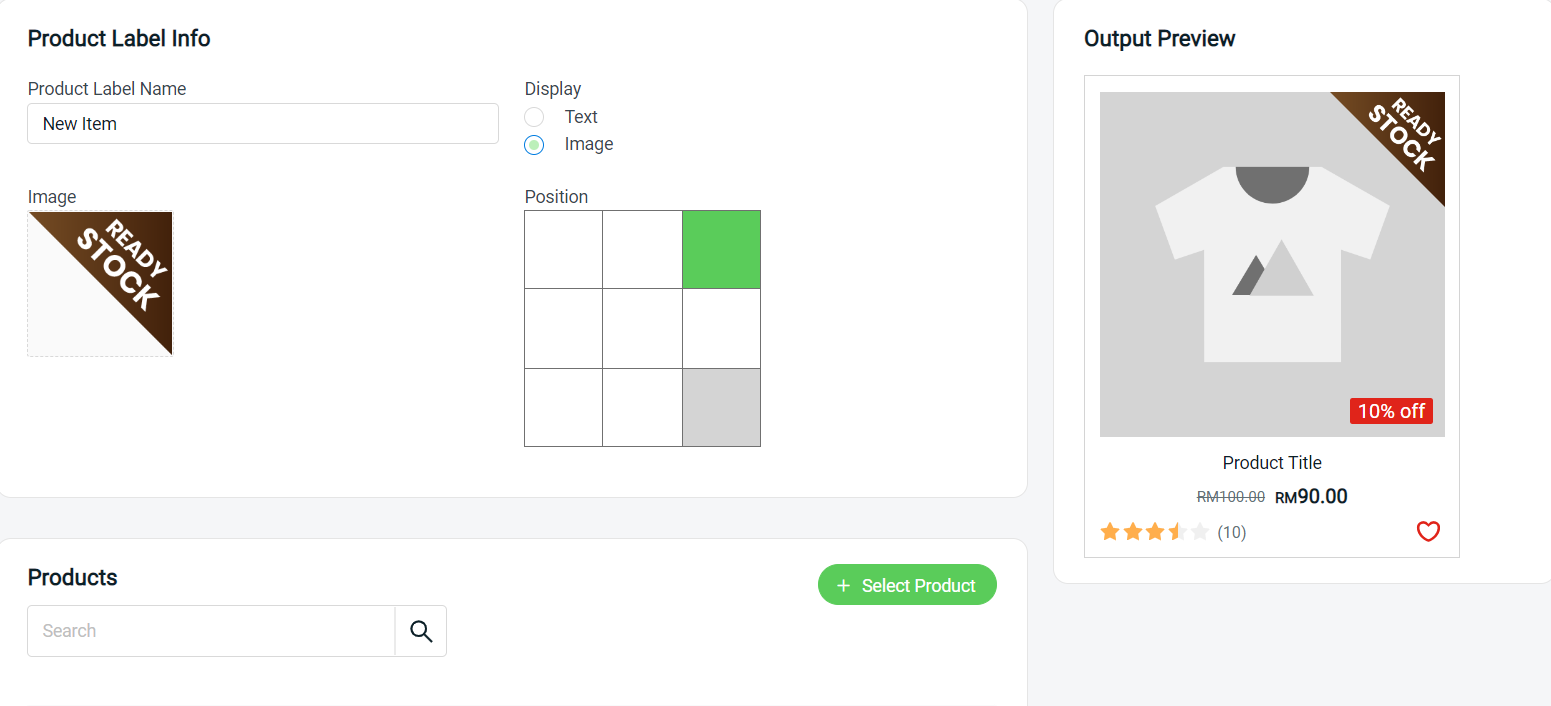Choose the green top-right position cell

721,250
